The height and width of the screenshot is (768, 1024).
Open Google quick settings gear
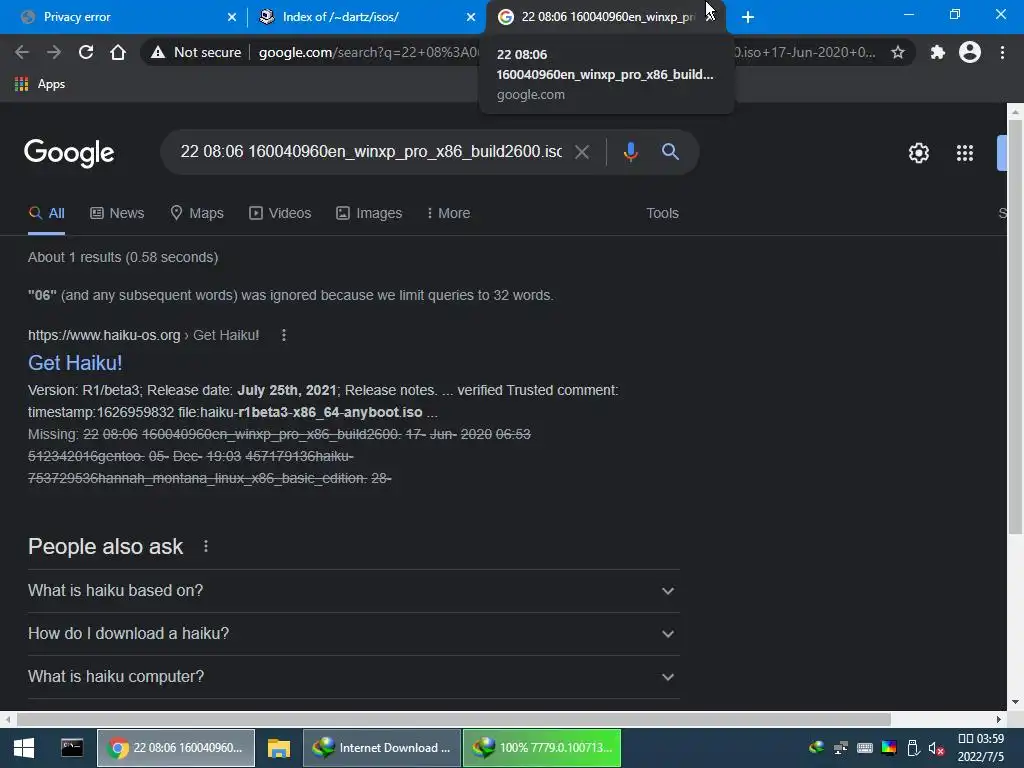click(919, 153)
